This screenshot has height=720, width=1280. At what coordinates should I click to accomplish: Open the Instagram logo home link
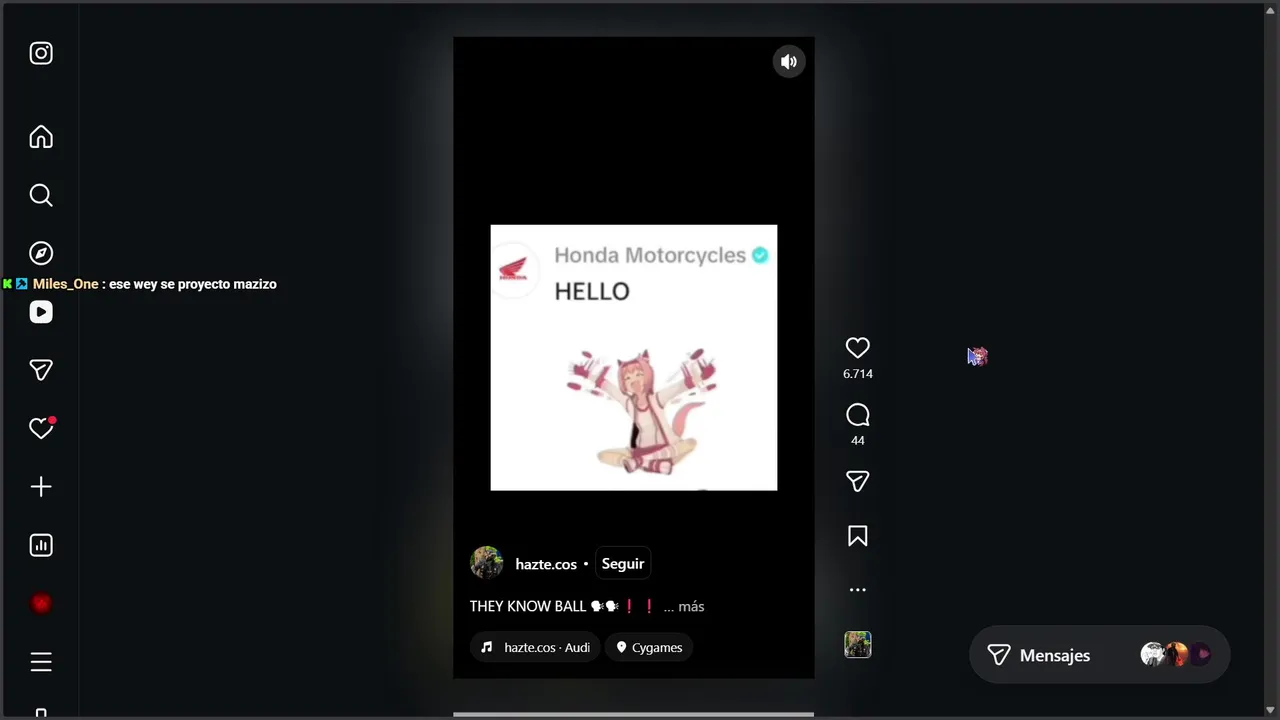(41, 53)
